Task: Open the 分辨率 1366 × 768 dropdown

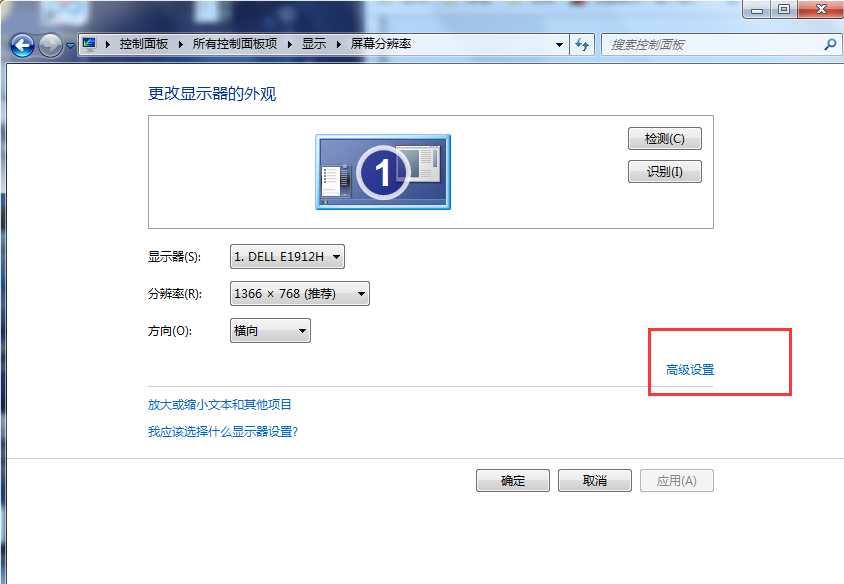Action: (x=300, y=293)
